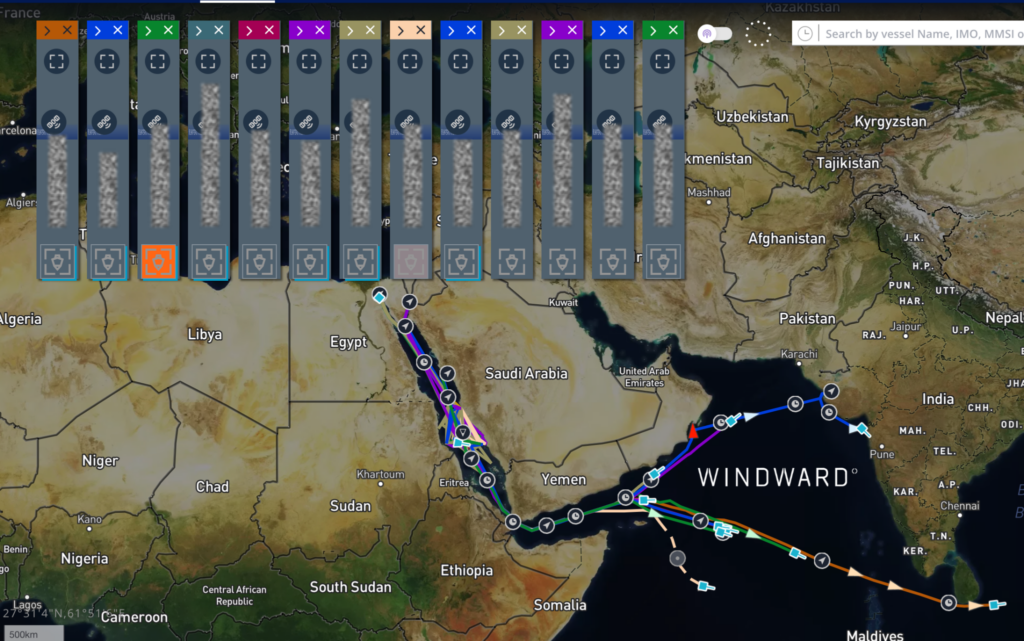
Task: Expand the first blue-header card chevron
Action: point(97,30)
